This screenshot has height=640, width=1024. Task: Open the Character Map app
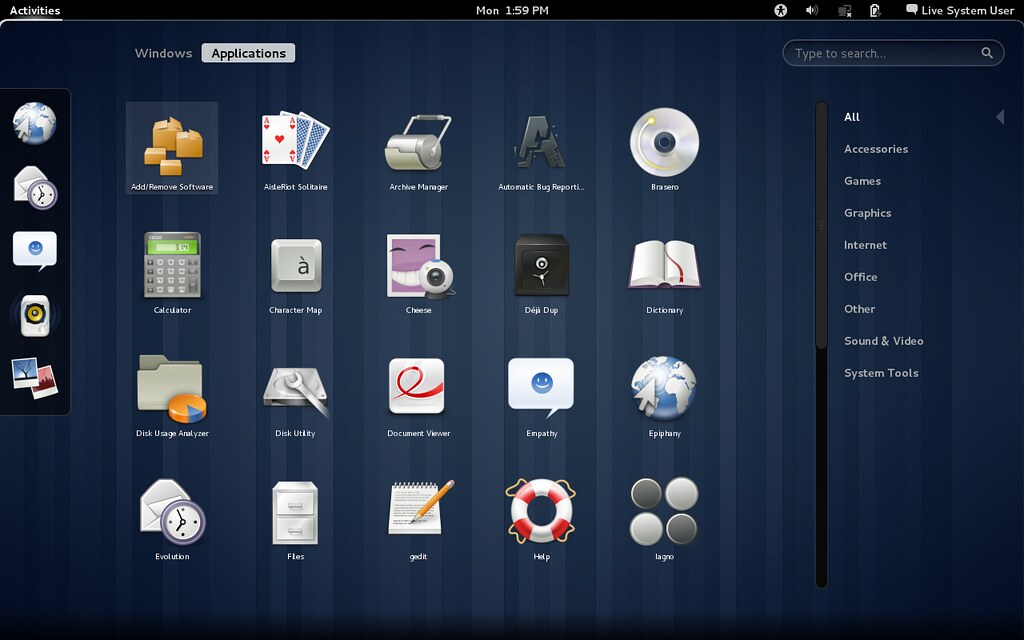(295, 267)
